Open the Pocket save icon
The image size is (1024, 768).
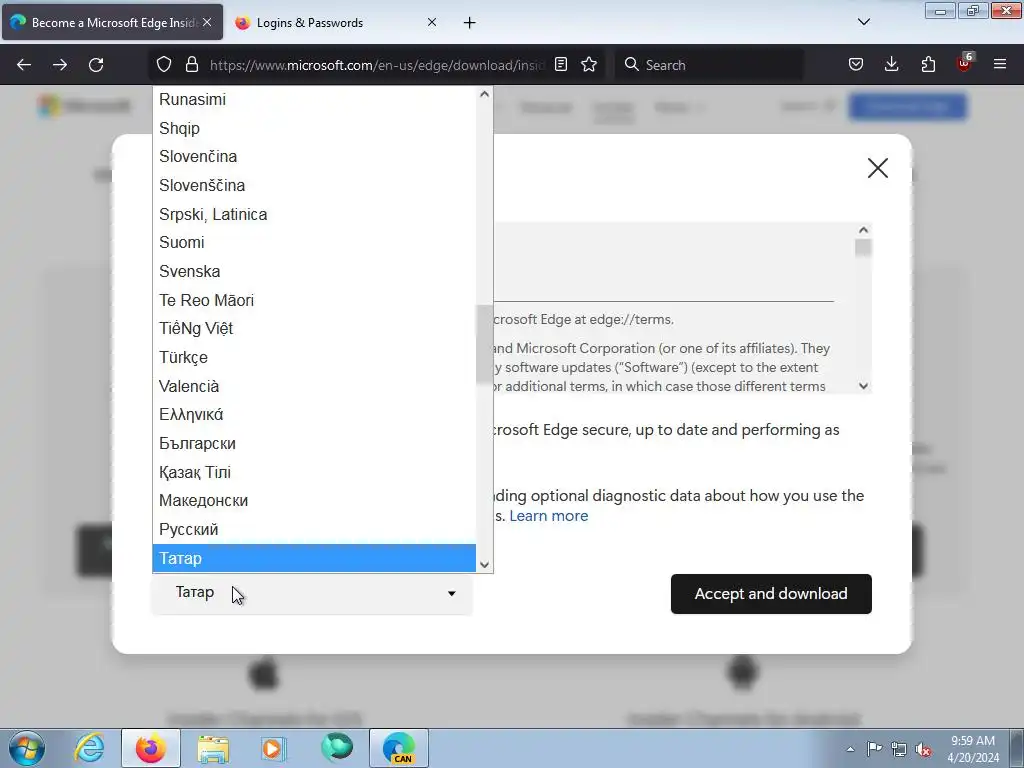tap(856, 65)
